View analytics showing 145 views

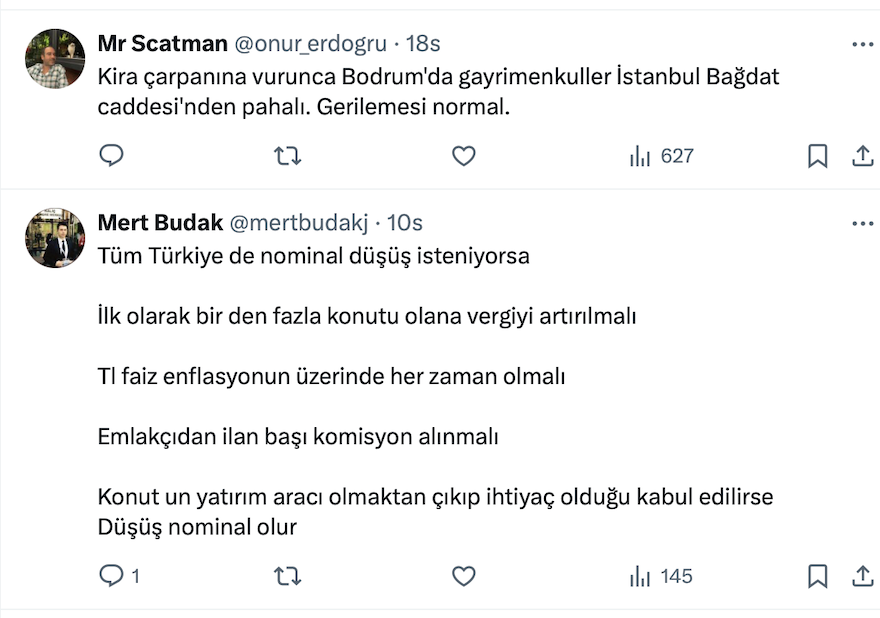(661, 576)
